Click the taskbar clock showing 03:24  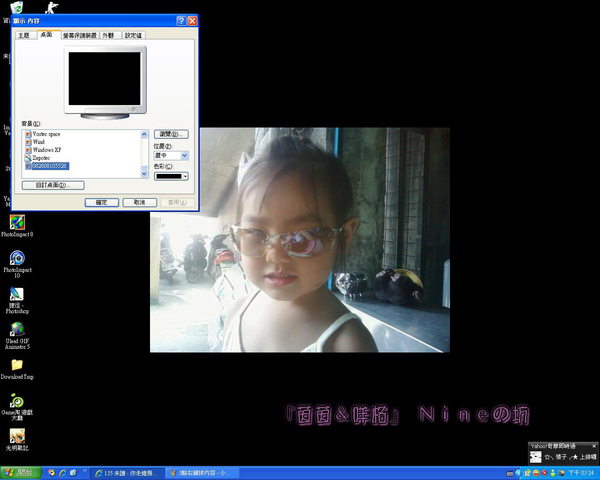point(581,473)
